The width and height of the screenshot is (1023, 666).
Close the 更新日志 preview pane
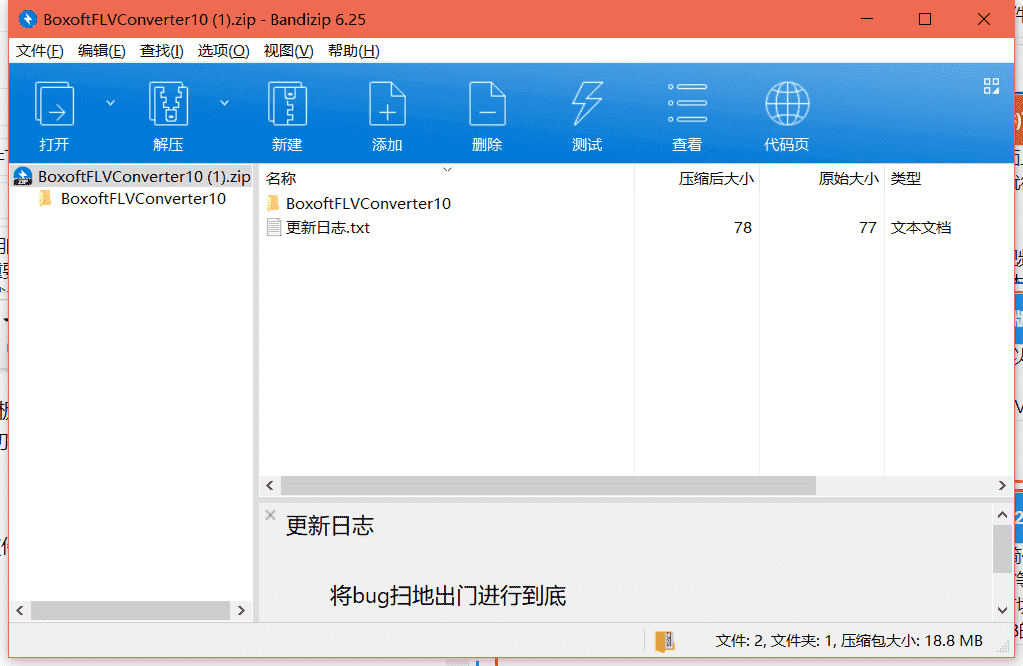coord(270,515)
